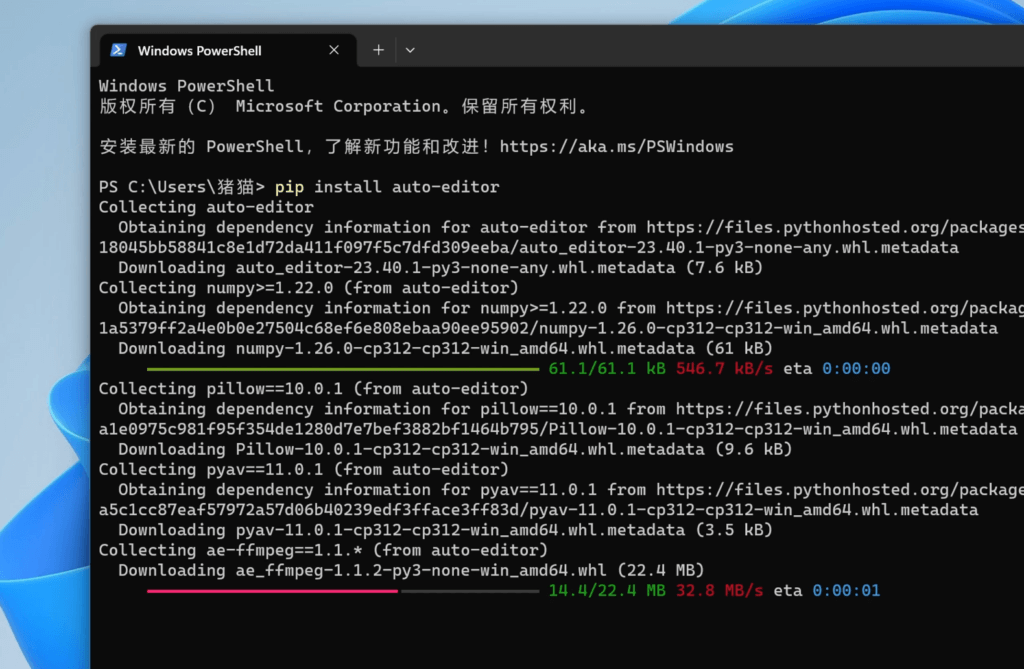Open the aka.ms/PSWindows link

pos(616,147)
